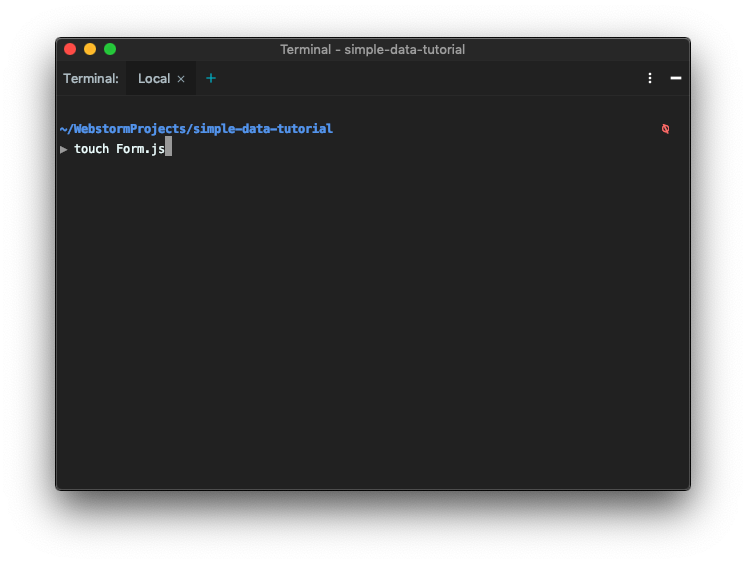Hide the terminal panel with the dash icon

[x=676, y=78]
